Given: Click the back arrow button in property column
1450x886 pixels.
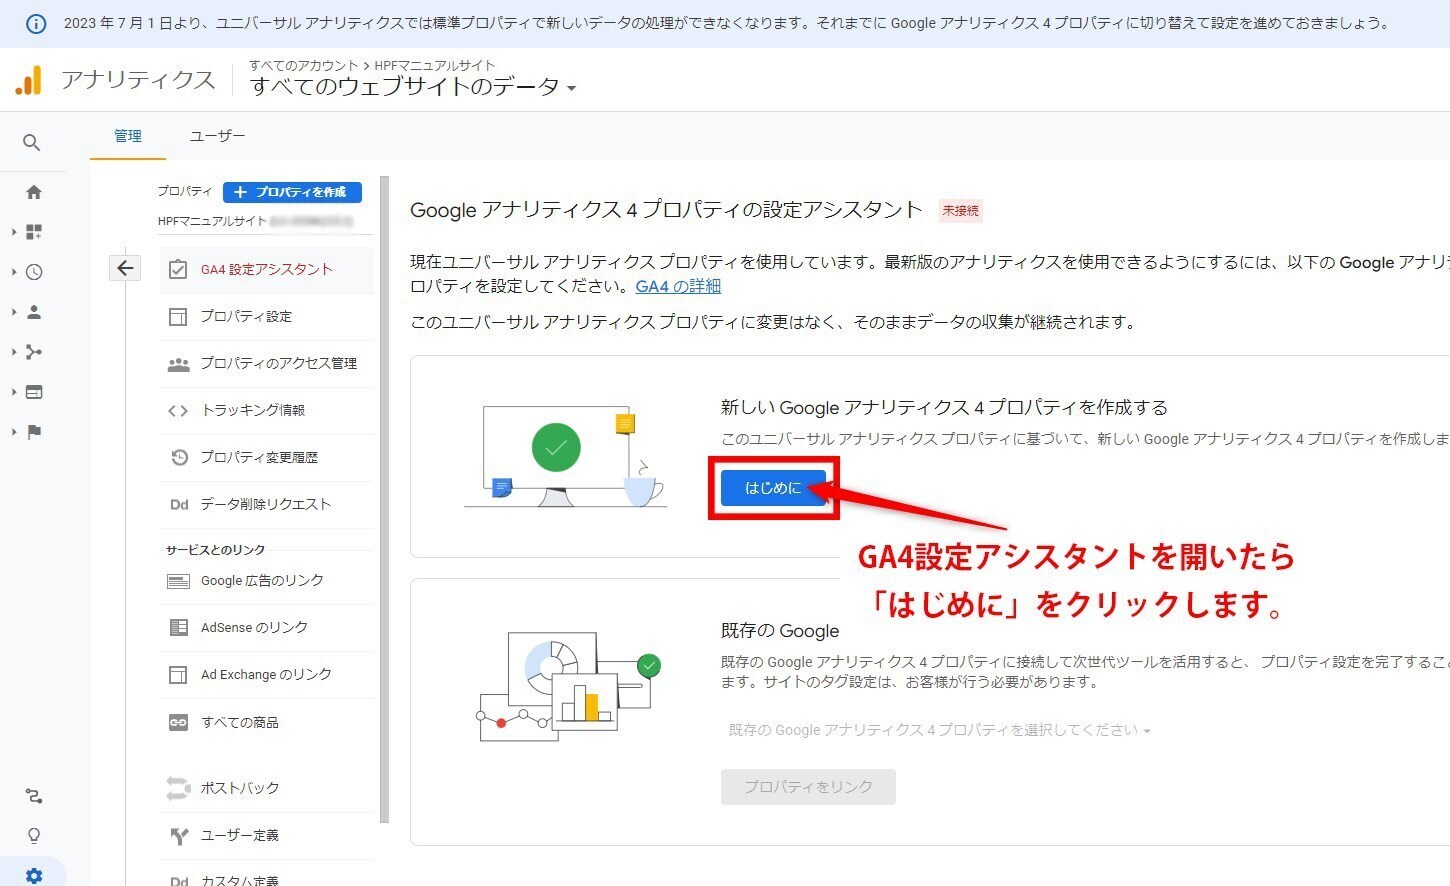Looking at the screenshot, I should (x=125, y=268).
